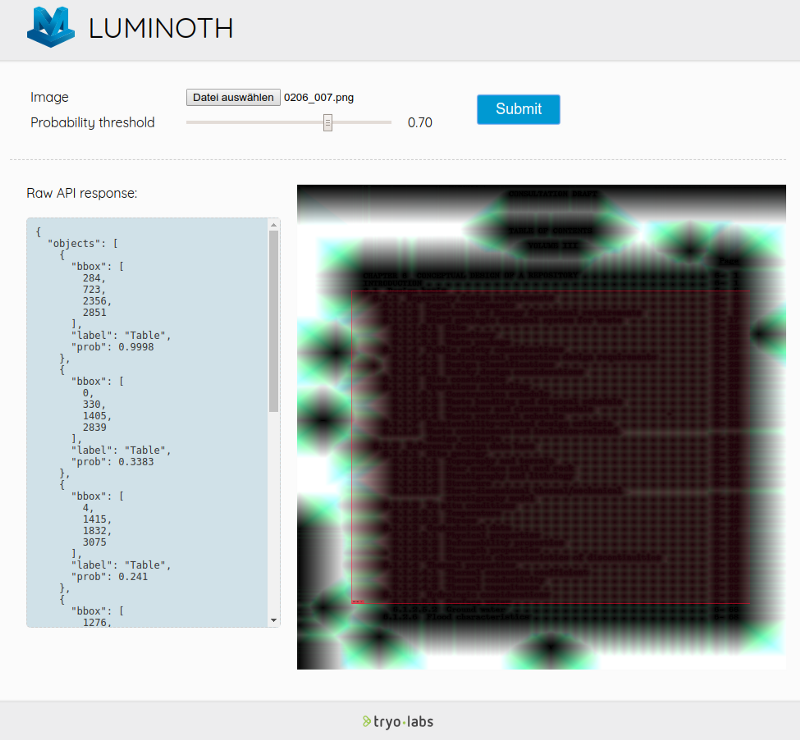
Task: Click the "Image" label
Action: point(49,97)
